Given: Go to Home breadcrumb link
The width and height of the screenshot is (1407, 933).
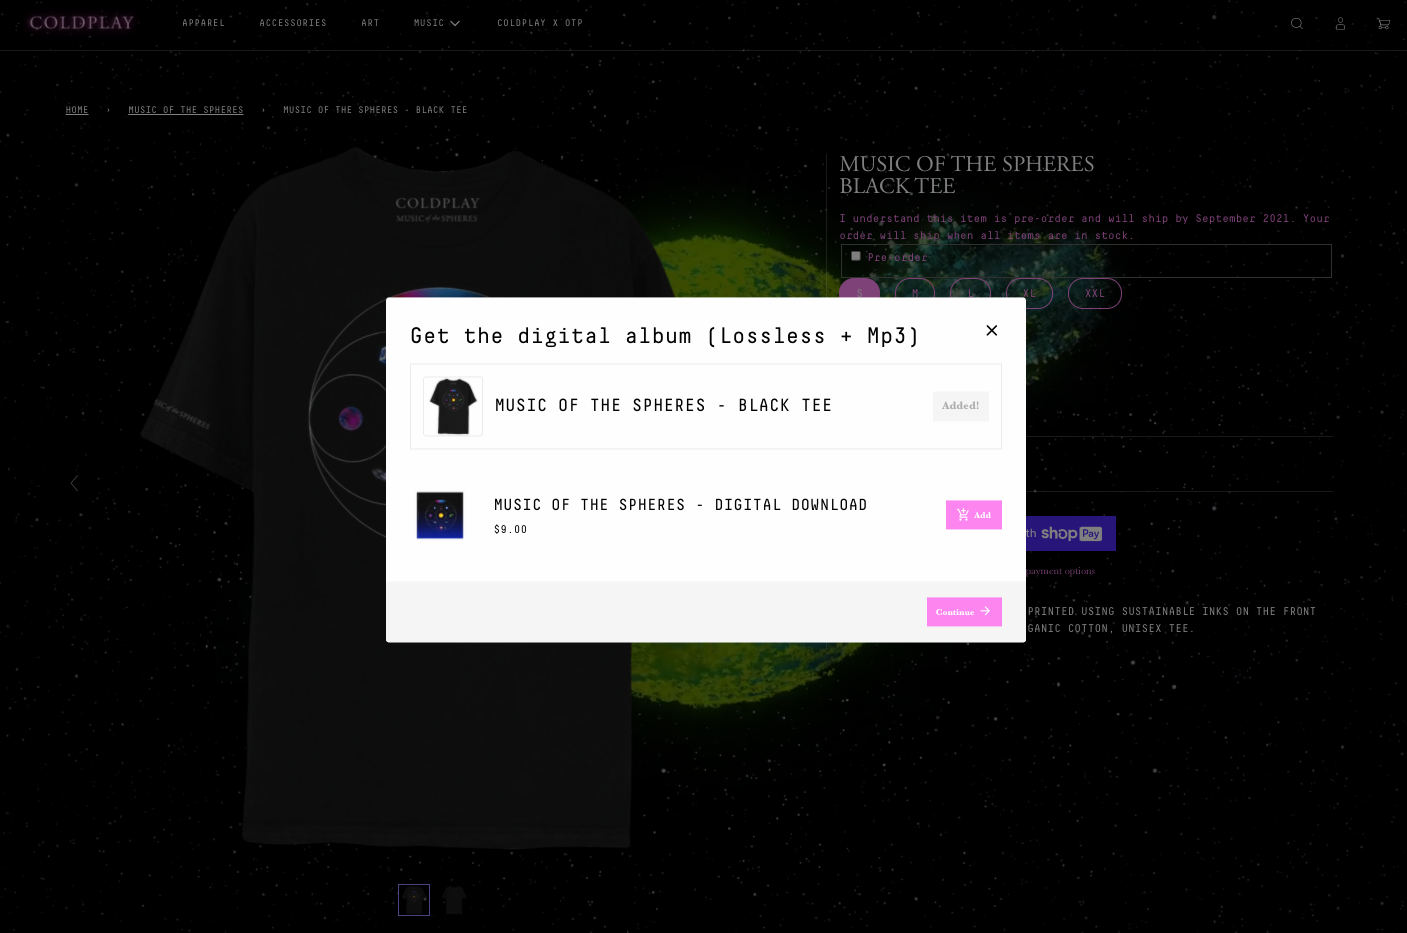Looking at the screenshot, I should click(x=77, y=110).
